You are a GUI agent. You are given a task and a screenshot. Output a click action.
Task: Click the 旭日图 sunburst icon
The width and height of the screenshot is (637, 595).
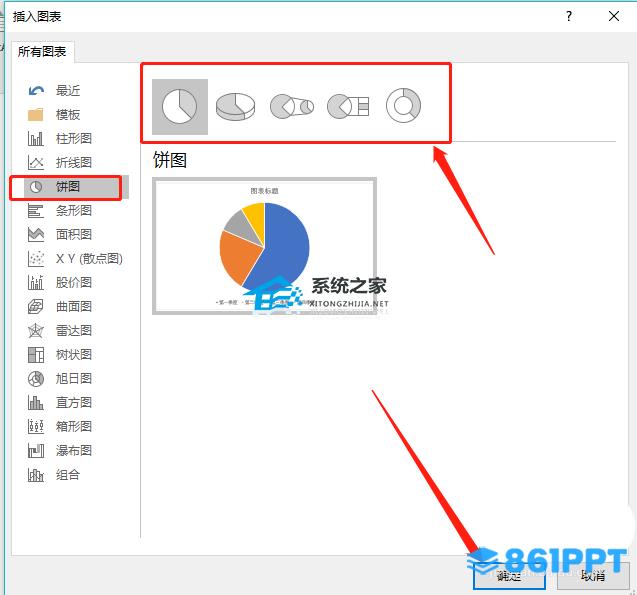point(36,379)
